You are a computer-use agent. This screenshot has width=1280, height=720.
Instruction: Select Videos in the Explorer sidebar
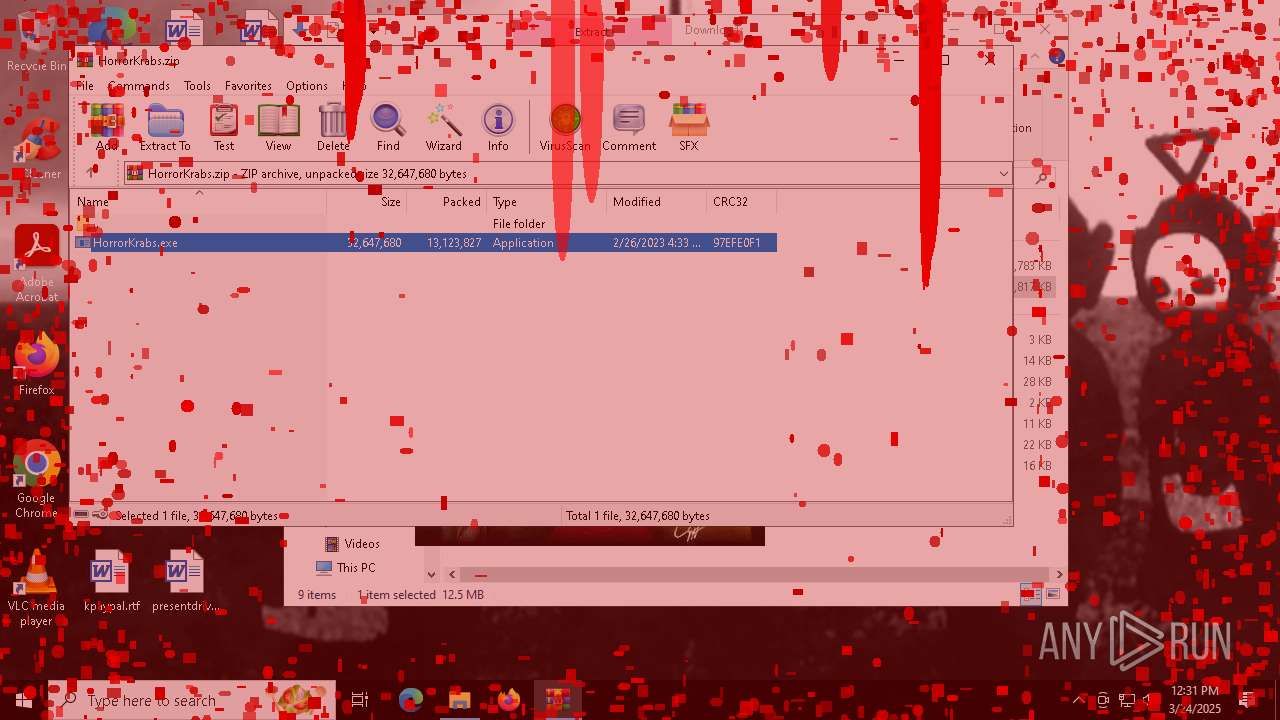point(352,544)
